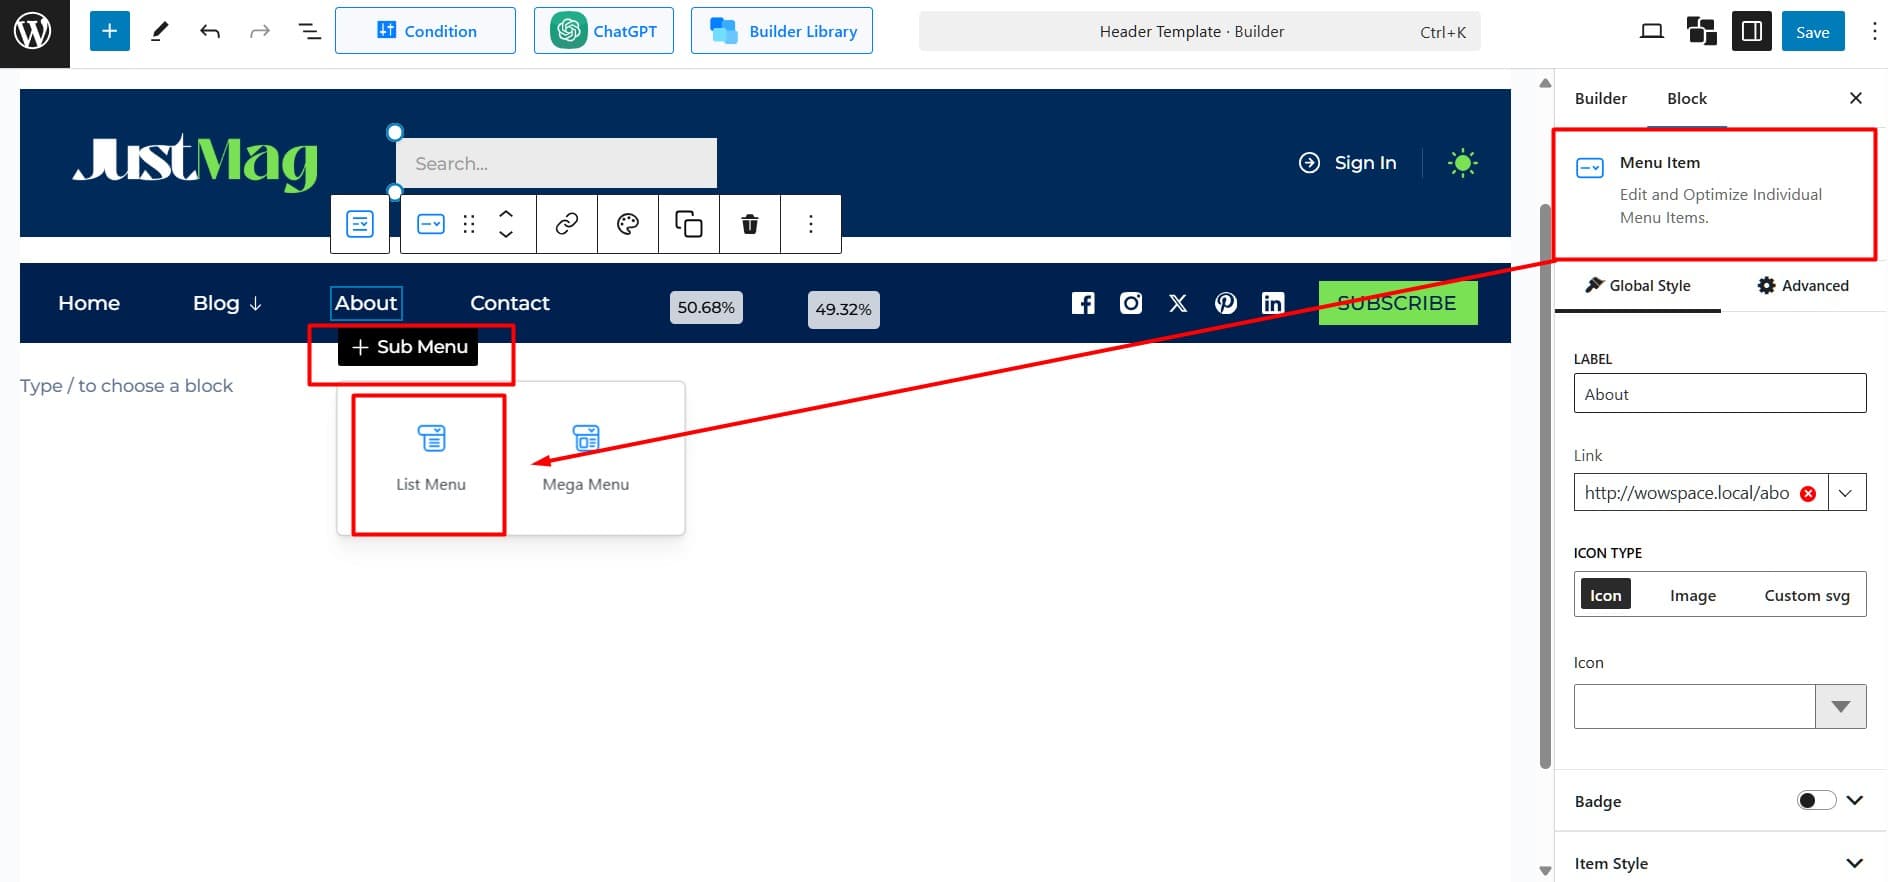Image resolution: width=1888 pixels, height=882 pixels.
Task: Click the plus Sub Menu button
Action: point(408,347)
